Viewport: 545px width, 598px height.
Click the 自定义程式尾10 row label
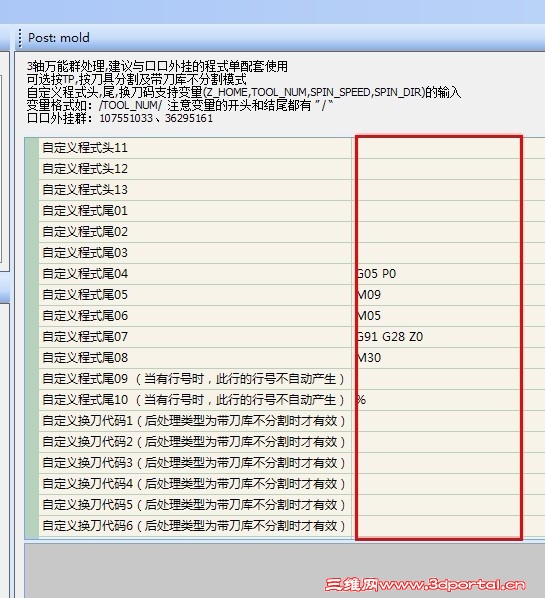coord(195,400)
